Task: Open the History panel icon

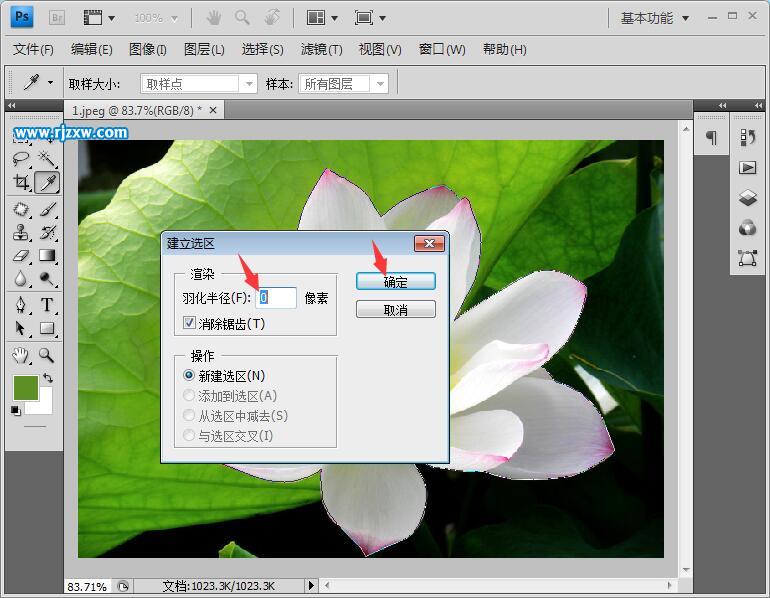Action: (747, 137)
